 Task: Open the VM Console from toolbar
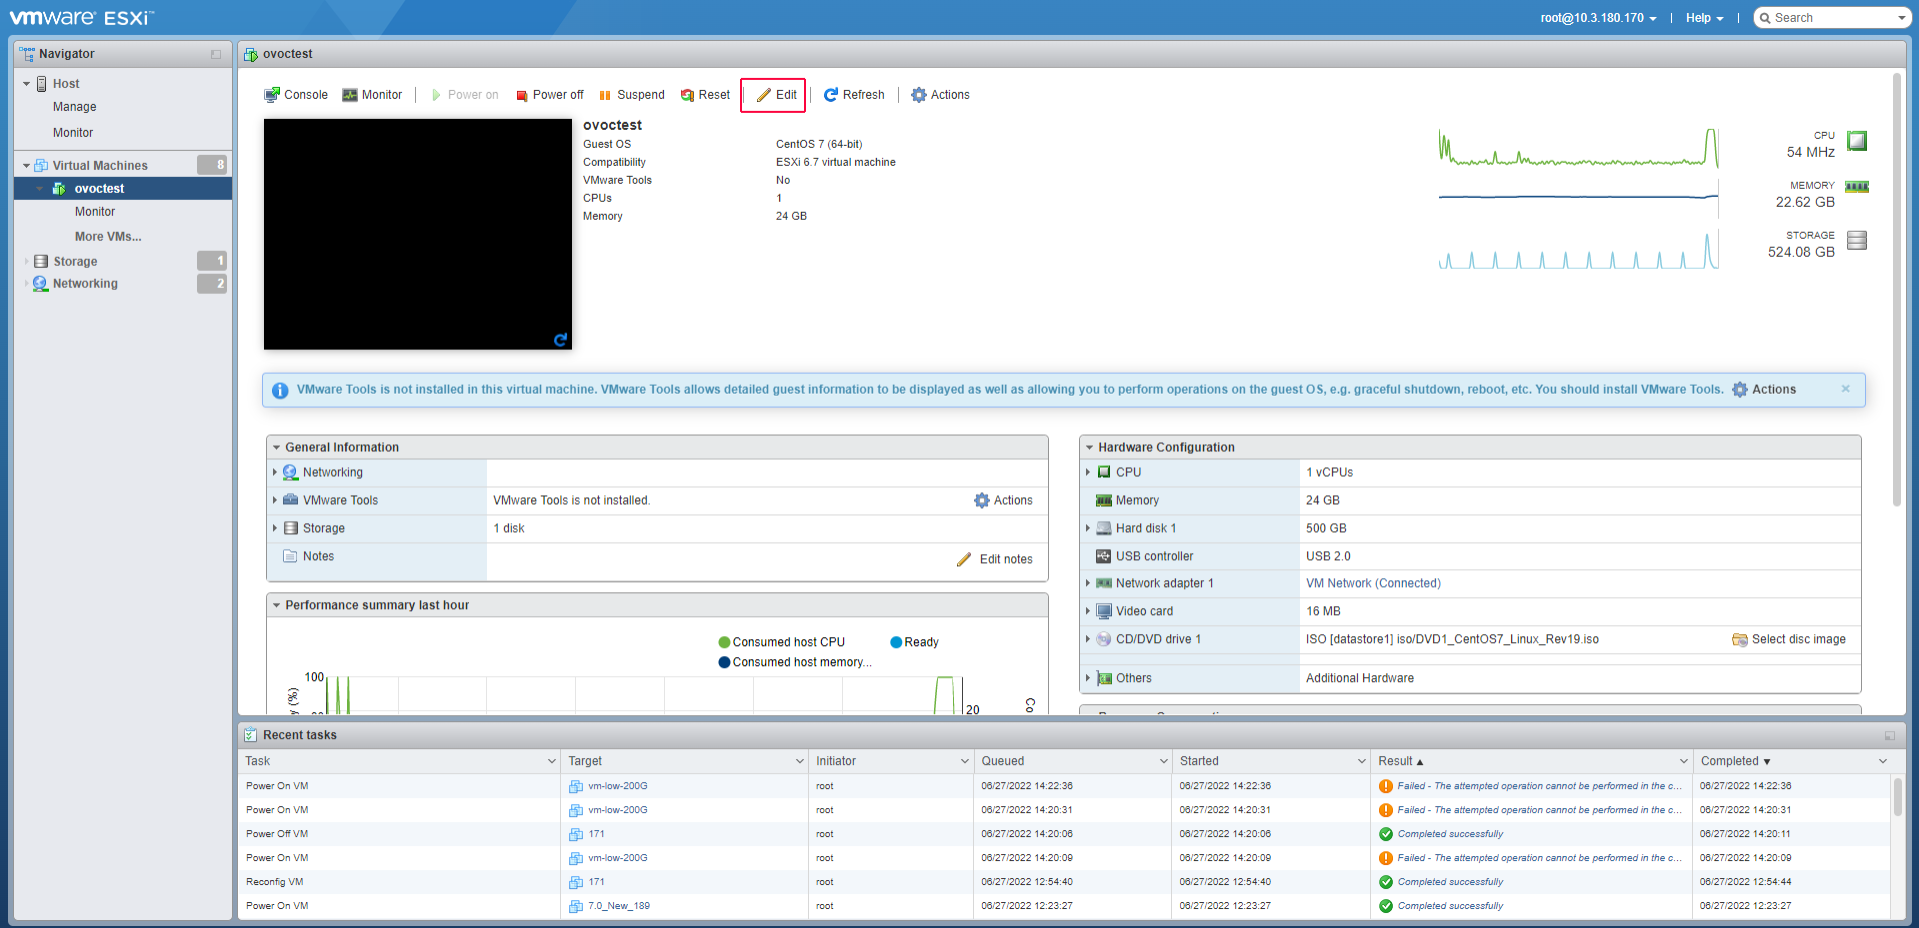(296, 95)
